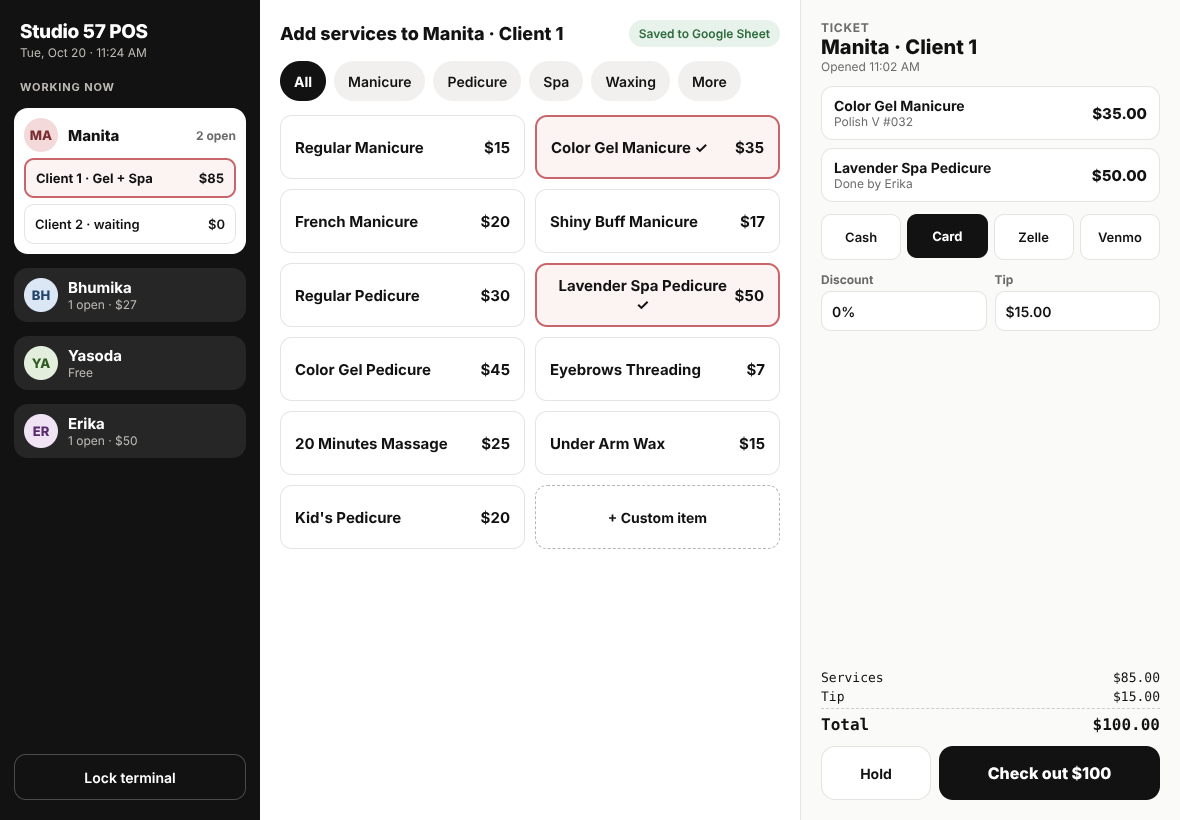This screenshot has width=1180, height=820.
Task: Select Bhumika staff card
Action: tap(129, 295)
